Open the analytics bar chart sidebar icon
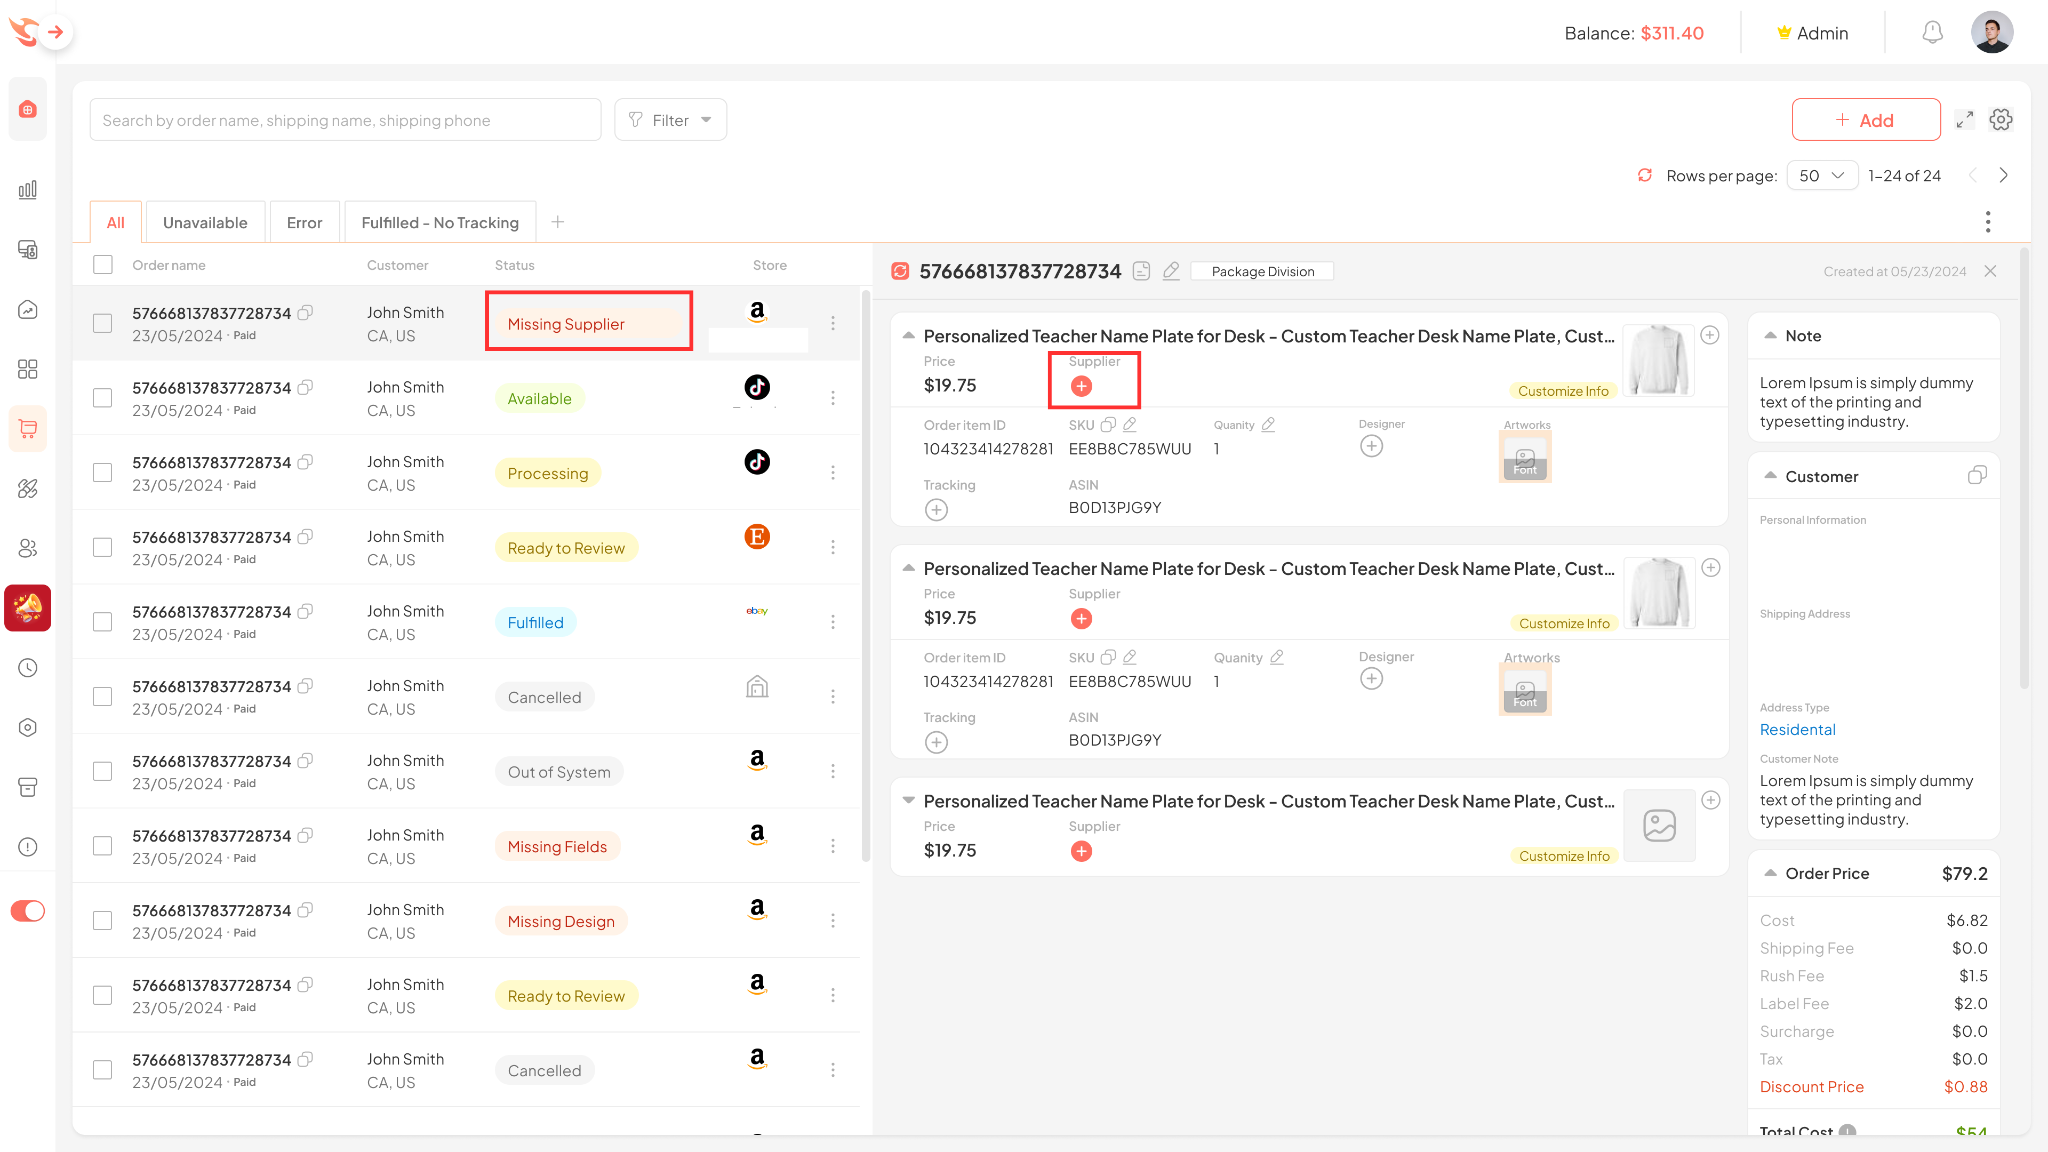Viewport: 2048px width, 1152px height. coord(28,189)
